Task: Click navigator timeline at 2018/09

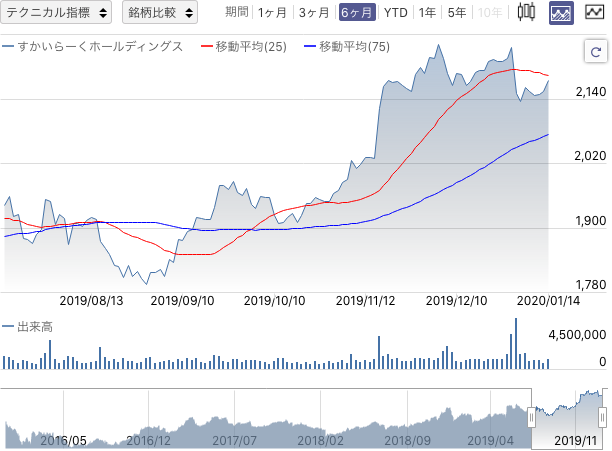Action: [x=407, y=440]
